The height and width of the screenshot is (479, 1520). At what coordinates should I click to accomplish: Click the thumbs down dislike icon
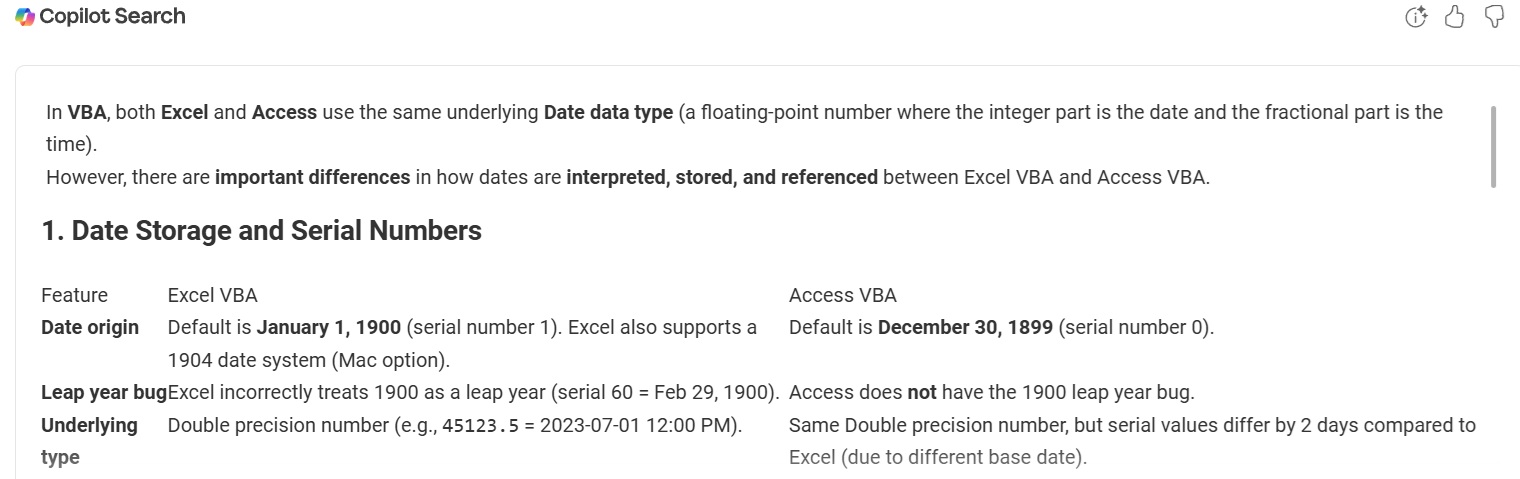pos(1495,17)
